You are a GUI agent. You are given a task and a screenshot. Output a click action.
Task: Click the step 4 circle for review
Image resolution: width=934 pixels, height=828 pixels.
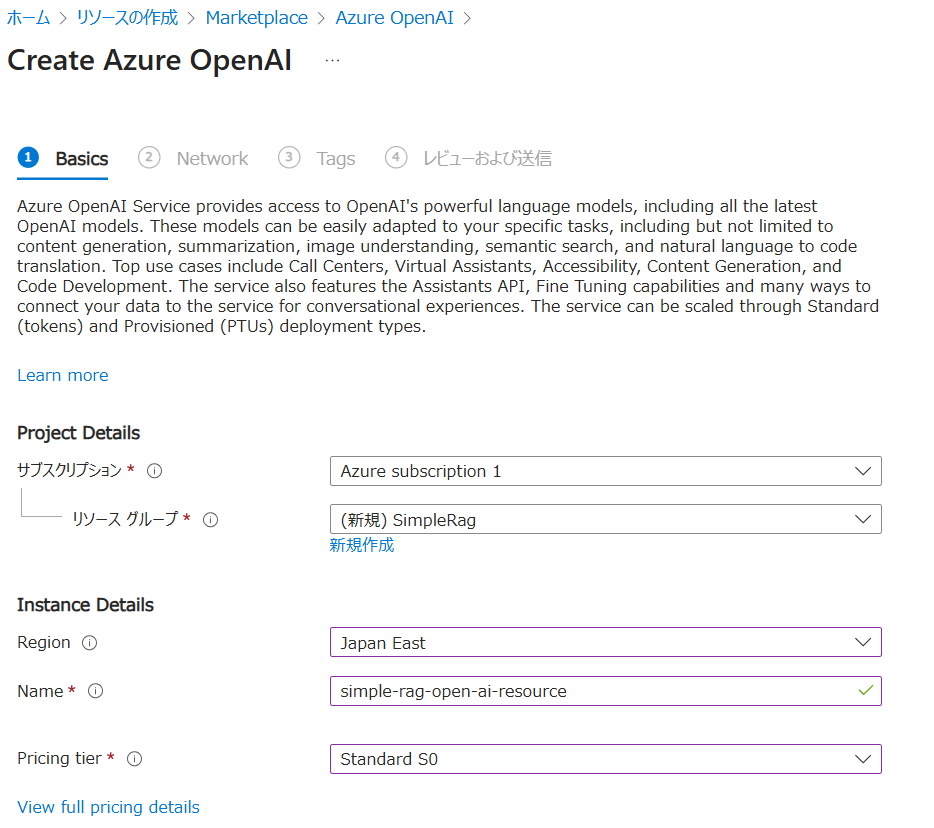396,158
